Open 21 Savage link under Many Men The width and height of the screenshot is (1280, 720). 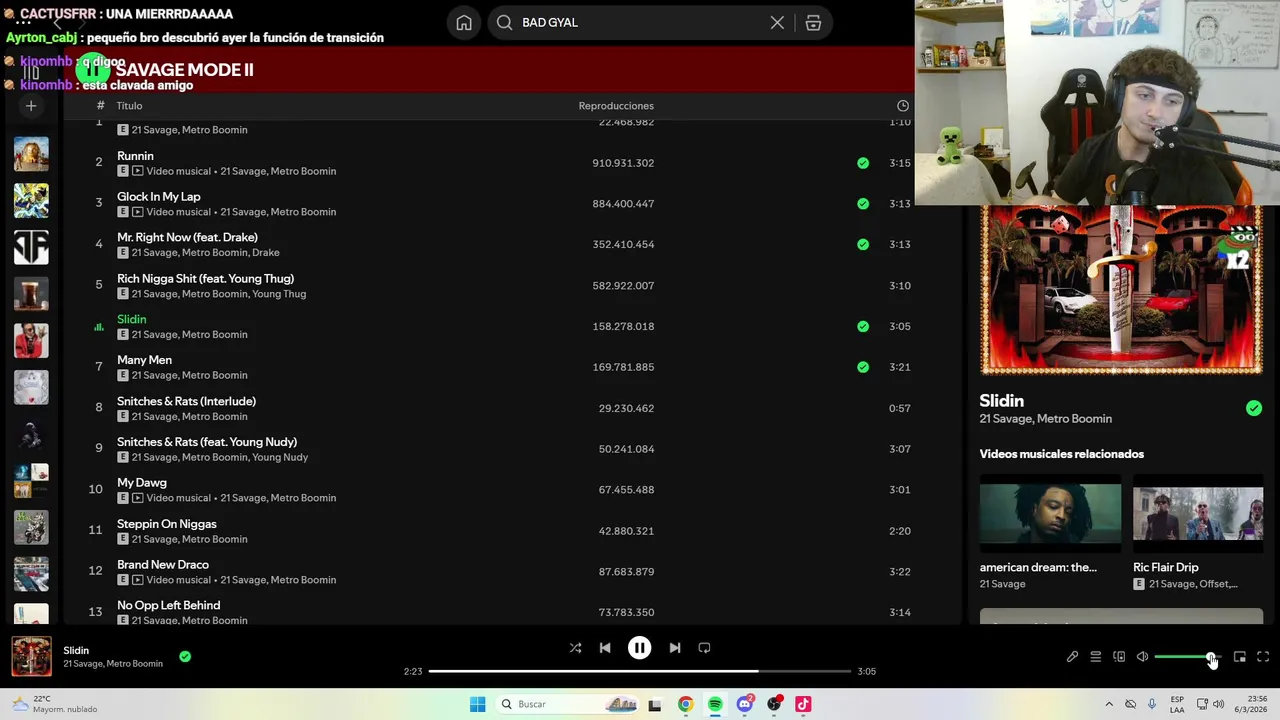pyautogui.click(x=154, y=376)
